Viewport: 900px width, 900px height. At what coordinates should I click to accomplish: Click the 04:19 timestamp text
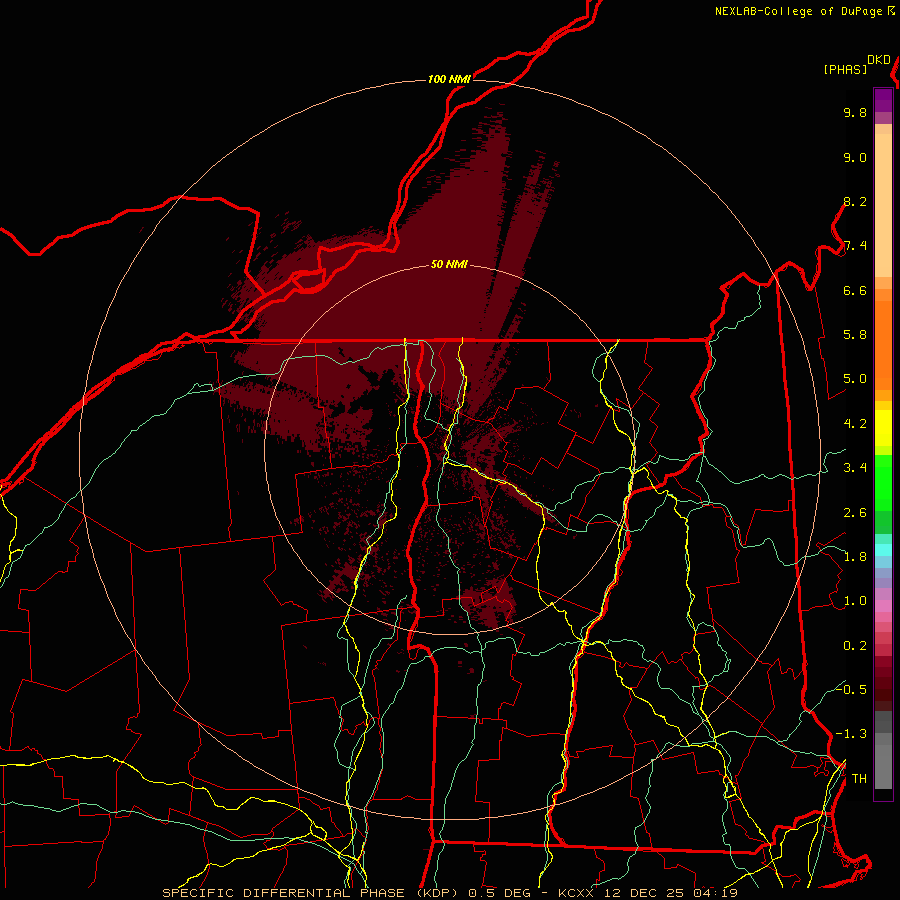click(x=715, y=893)
